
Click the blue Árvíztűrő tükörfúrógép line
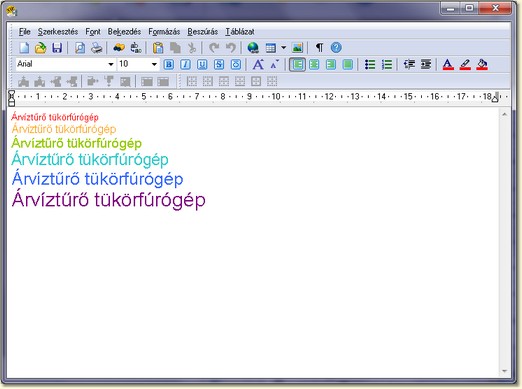pos(97,179)
